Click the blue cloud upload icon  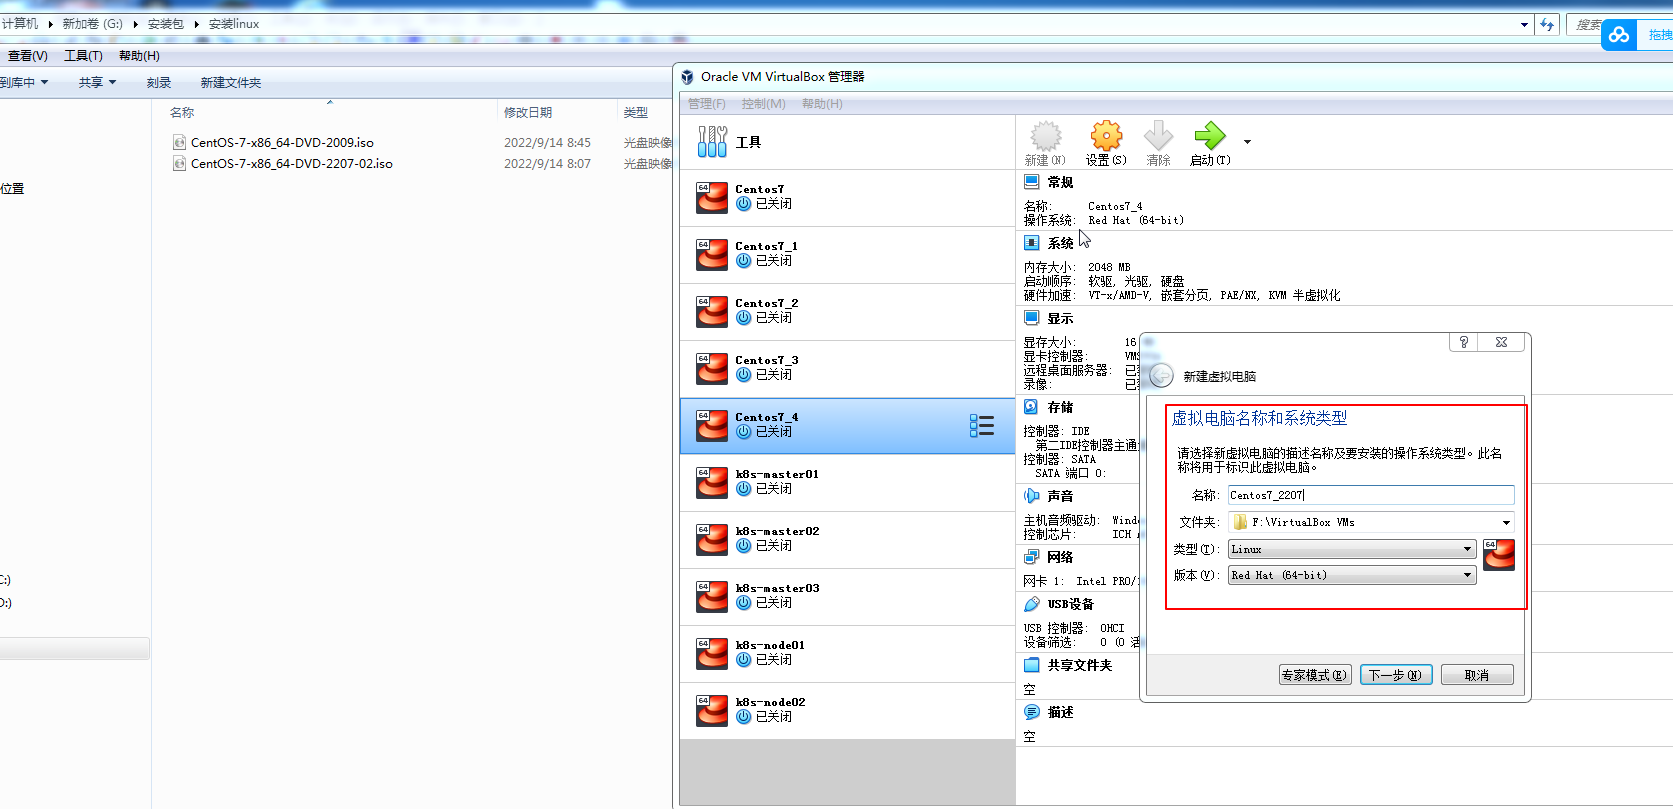tap(1618, 35)
